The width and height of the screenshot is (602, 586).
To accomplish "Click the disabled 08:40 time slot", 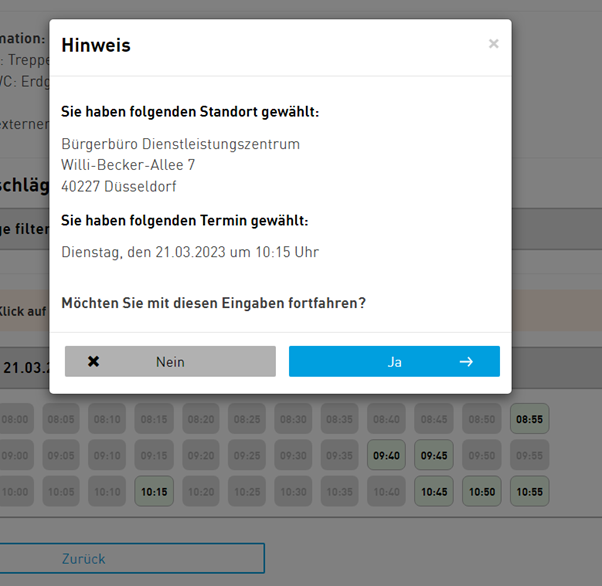I will pos(386,419).
